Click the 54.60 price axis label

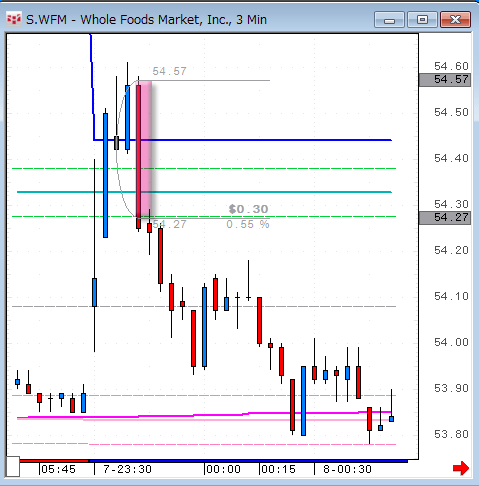tap(451, 66)
